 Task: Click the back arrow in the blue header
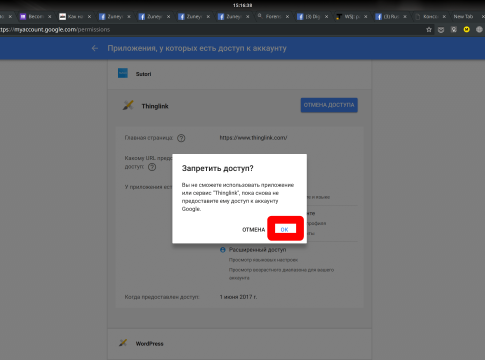pos(95,48)
